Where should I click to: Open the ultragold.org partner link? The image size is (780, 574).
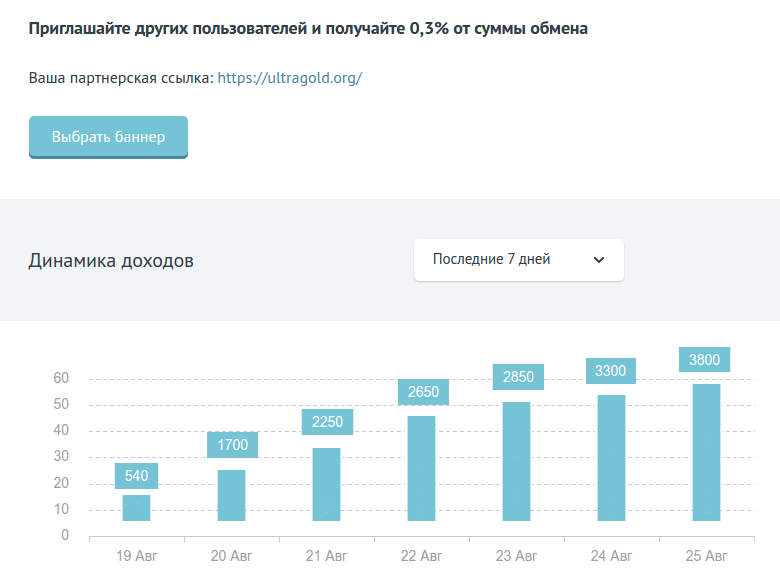point(290,78)
